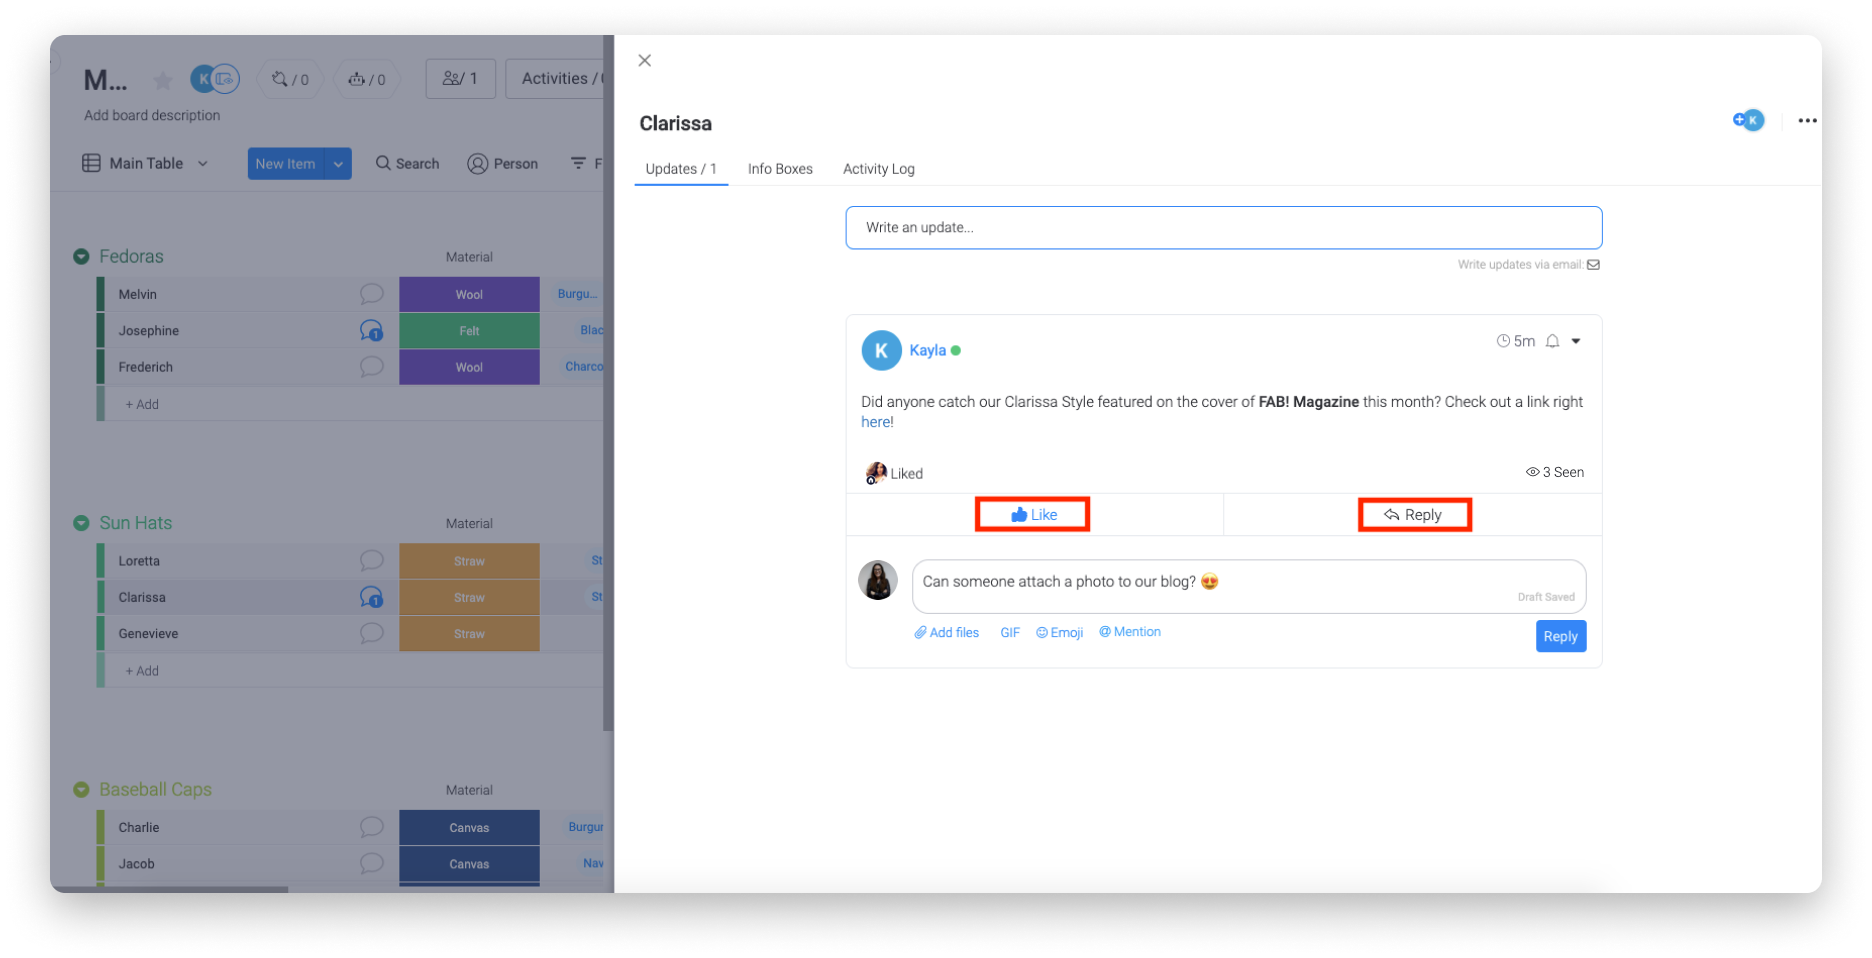Click Kayla's avatar circle
Viewport: 1872px width, 958px height.
(x=881, y=351)
